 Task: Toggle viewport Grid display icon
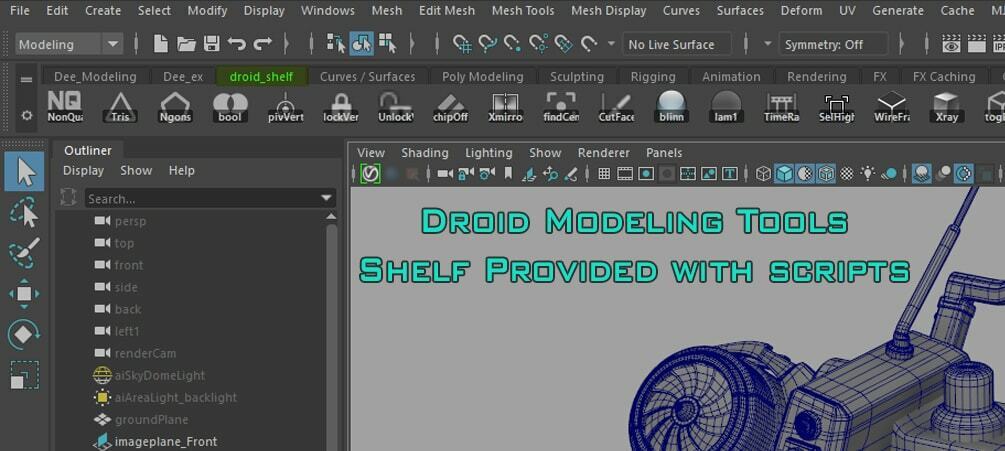604,174
